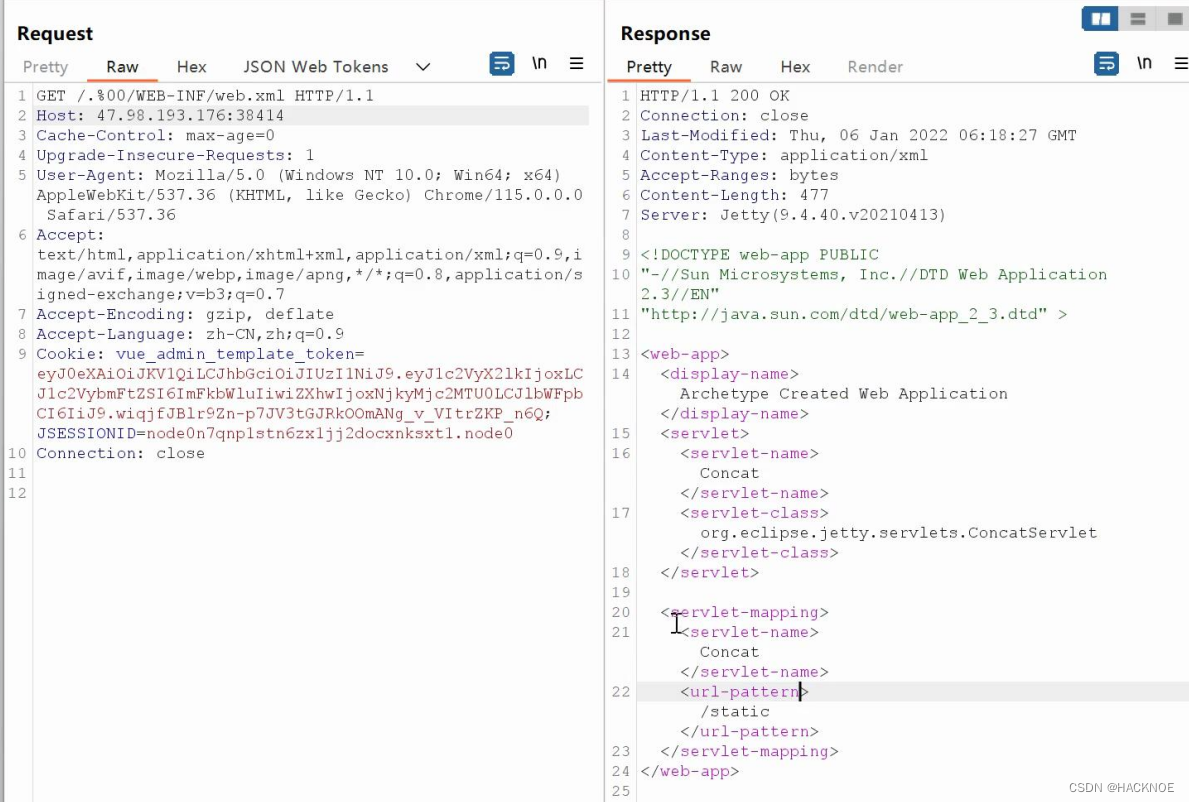This screenshot has width=1189, height=802.
Task: Switch to Request Pretty tab
Action: 45,67
